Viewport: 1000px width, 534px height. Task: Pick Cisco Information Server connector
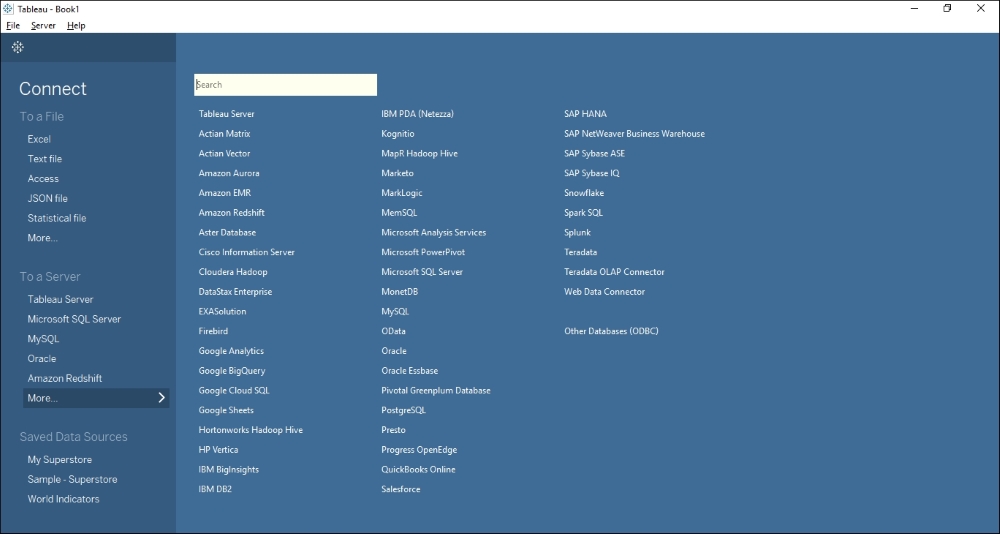coord(247,252)
